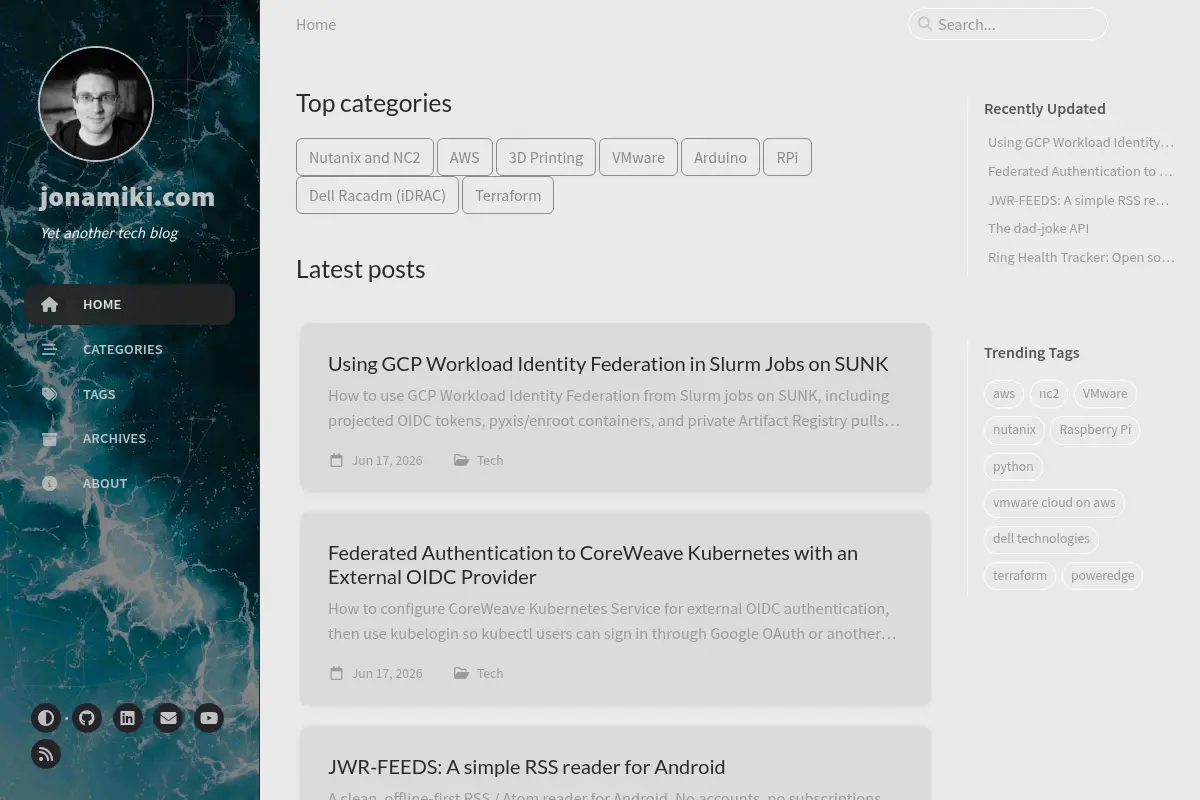Toggle dark/light theme mode icon
Image resolution: width=1200 pixels, height=800 pixels.
46,718
